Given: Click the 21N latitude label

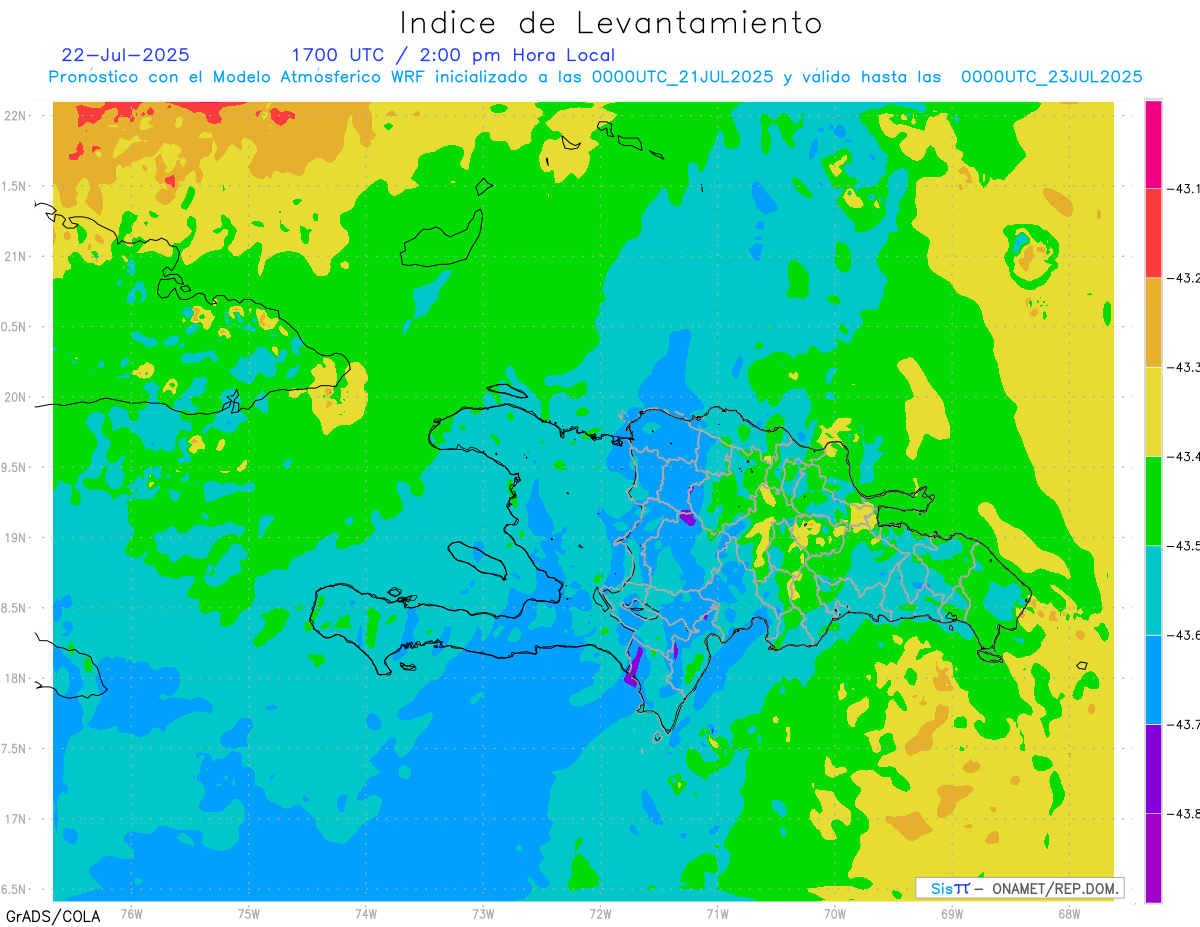Looking at the screenshot, I should pyautogui.click(x=16, y=257).
